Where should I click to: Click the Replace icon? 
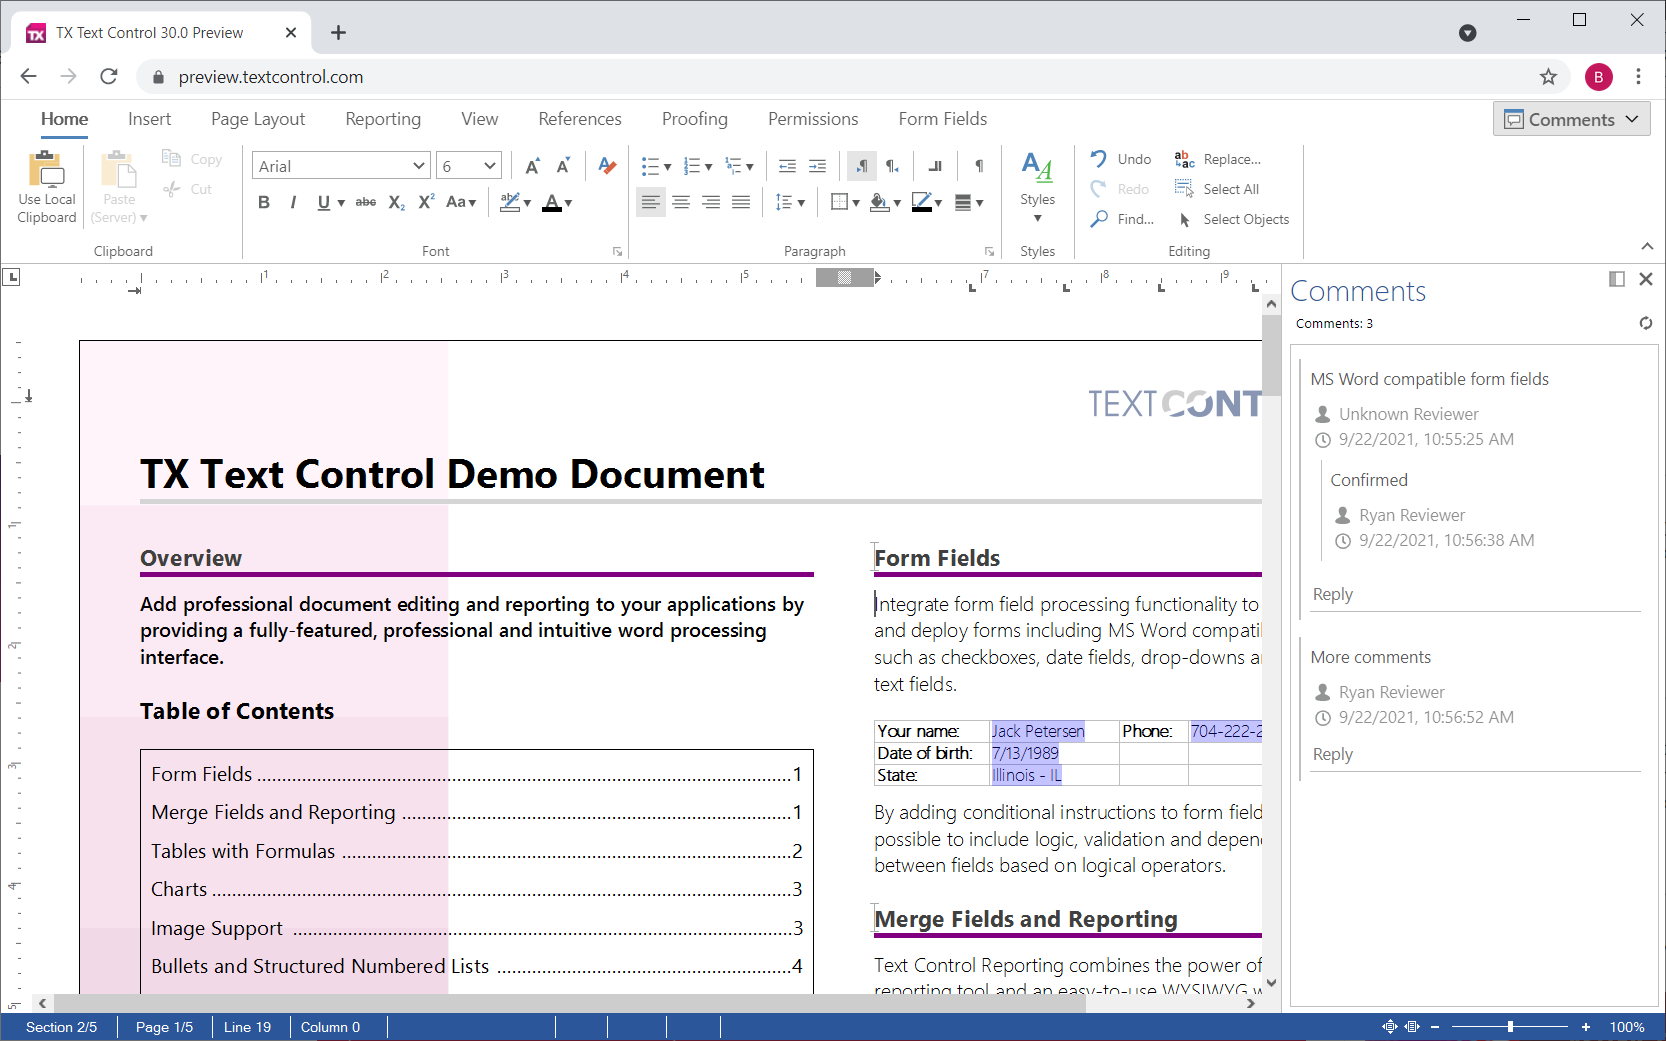[1184, 159]
